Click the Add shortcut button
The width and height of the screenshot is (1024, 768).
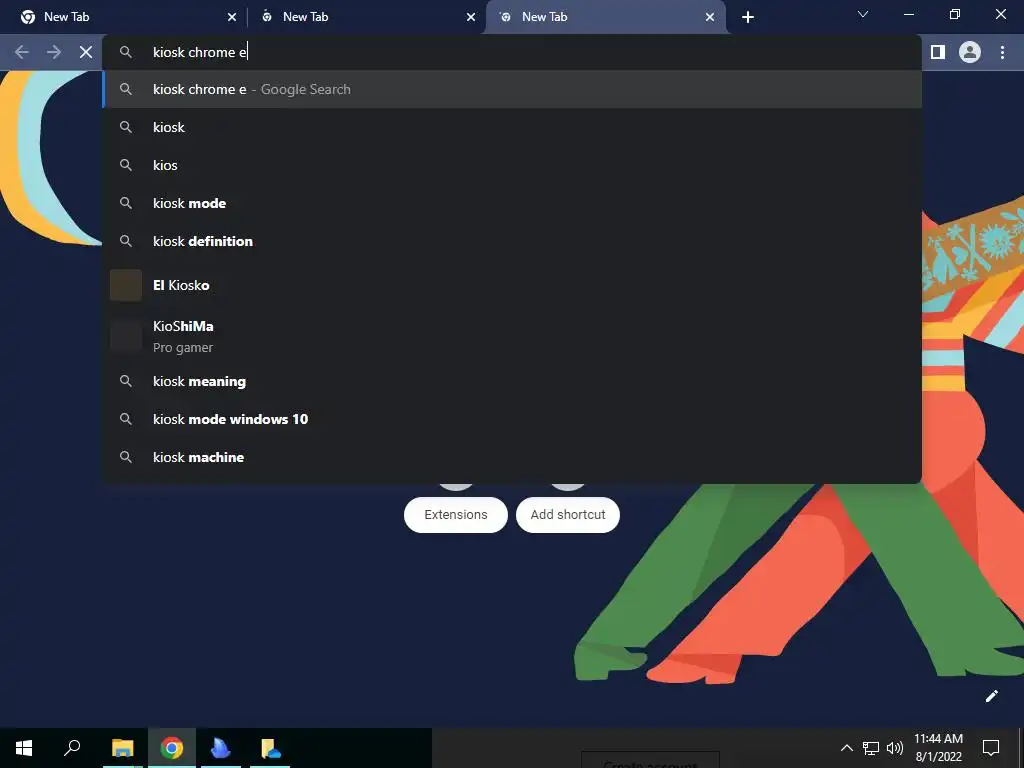coord(568,515)
